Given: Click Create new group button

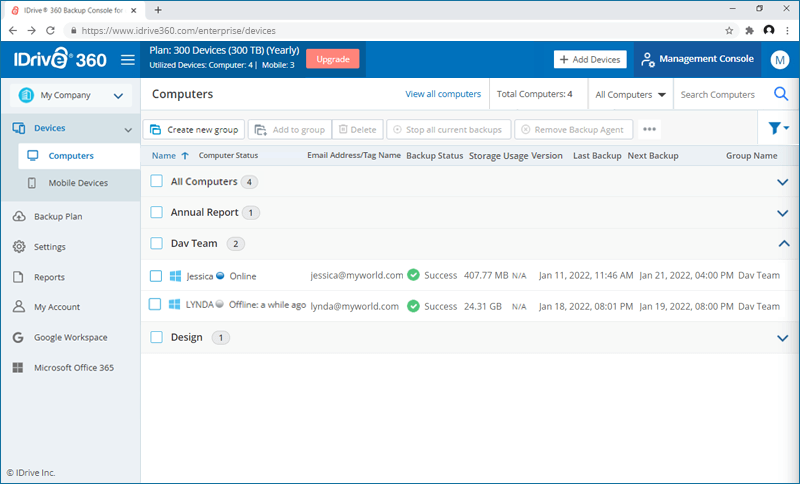Looking at the screenshot, I should coord(194,130).
